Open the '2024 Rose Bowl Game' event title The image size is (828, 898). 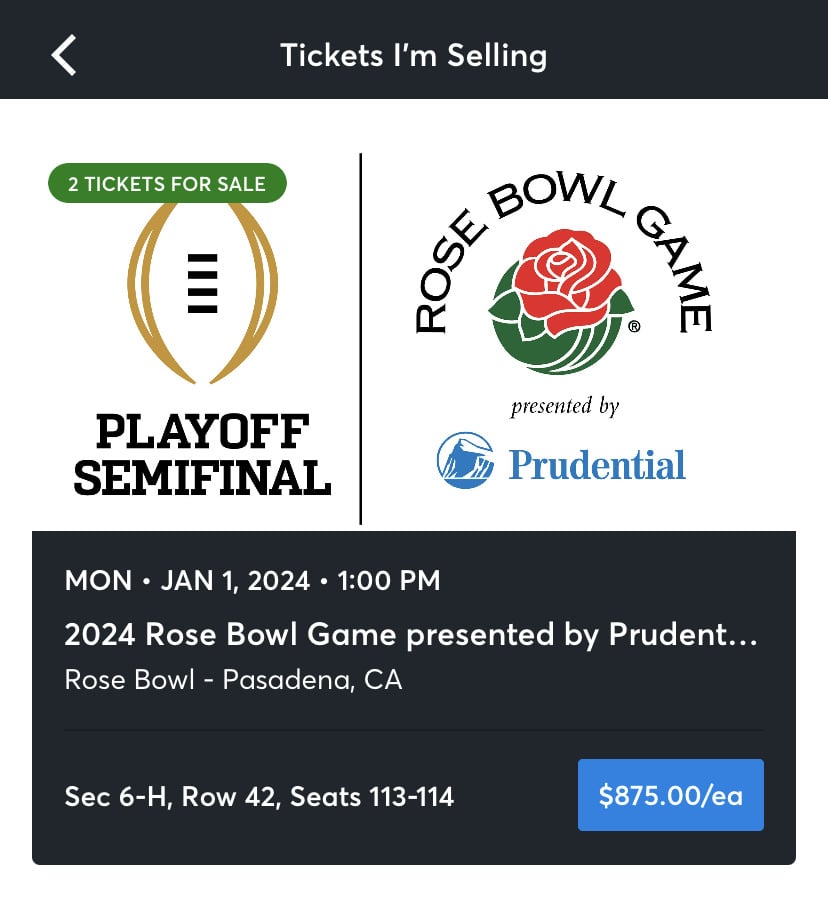411,634
